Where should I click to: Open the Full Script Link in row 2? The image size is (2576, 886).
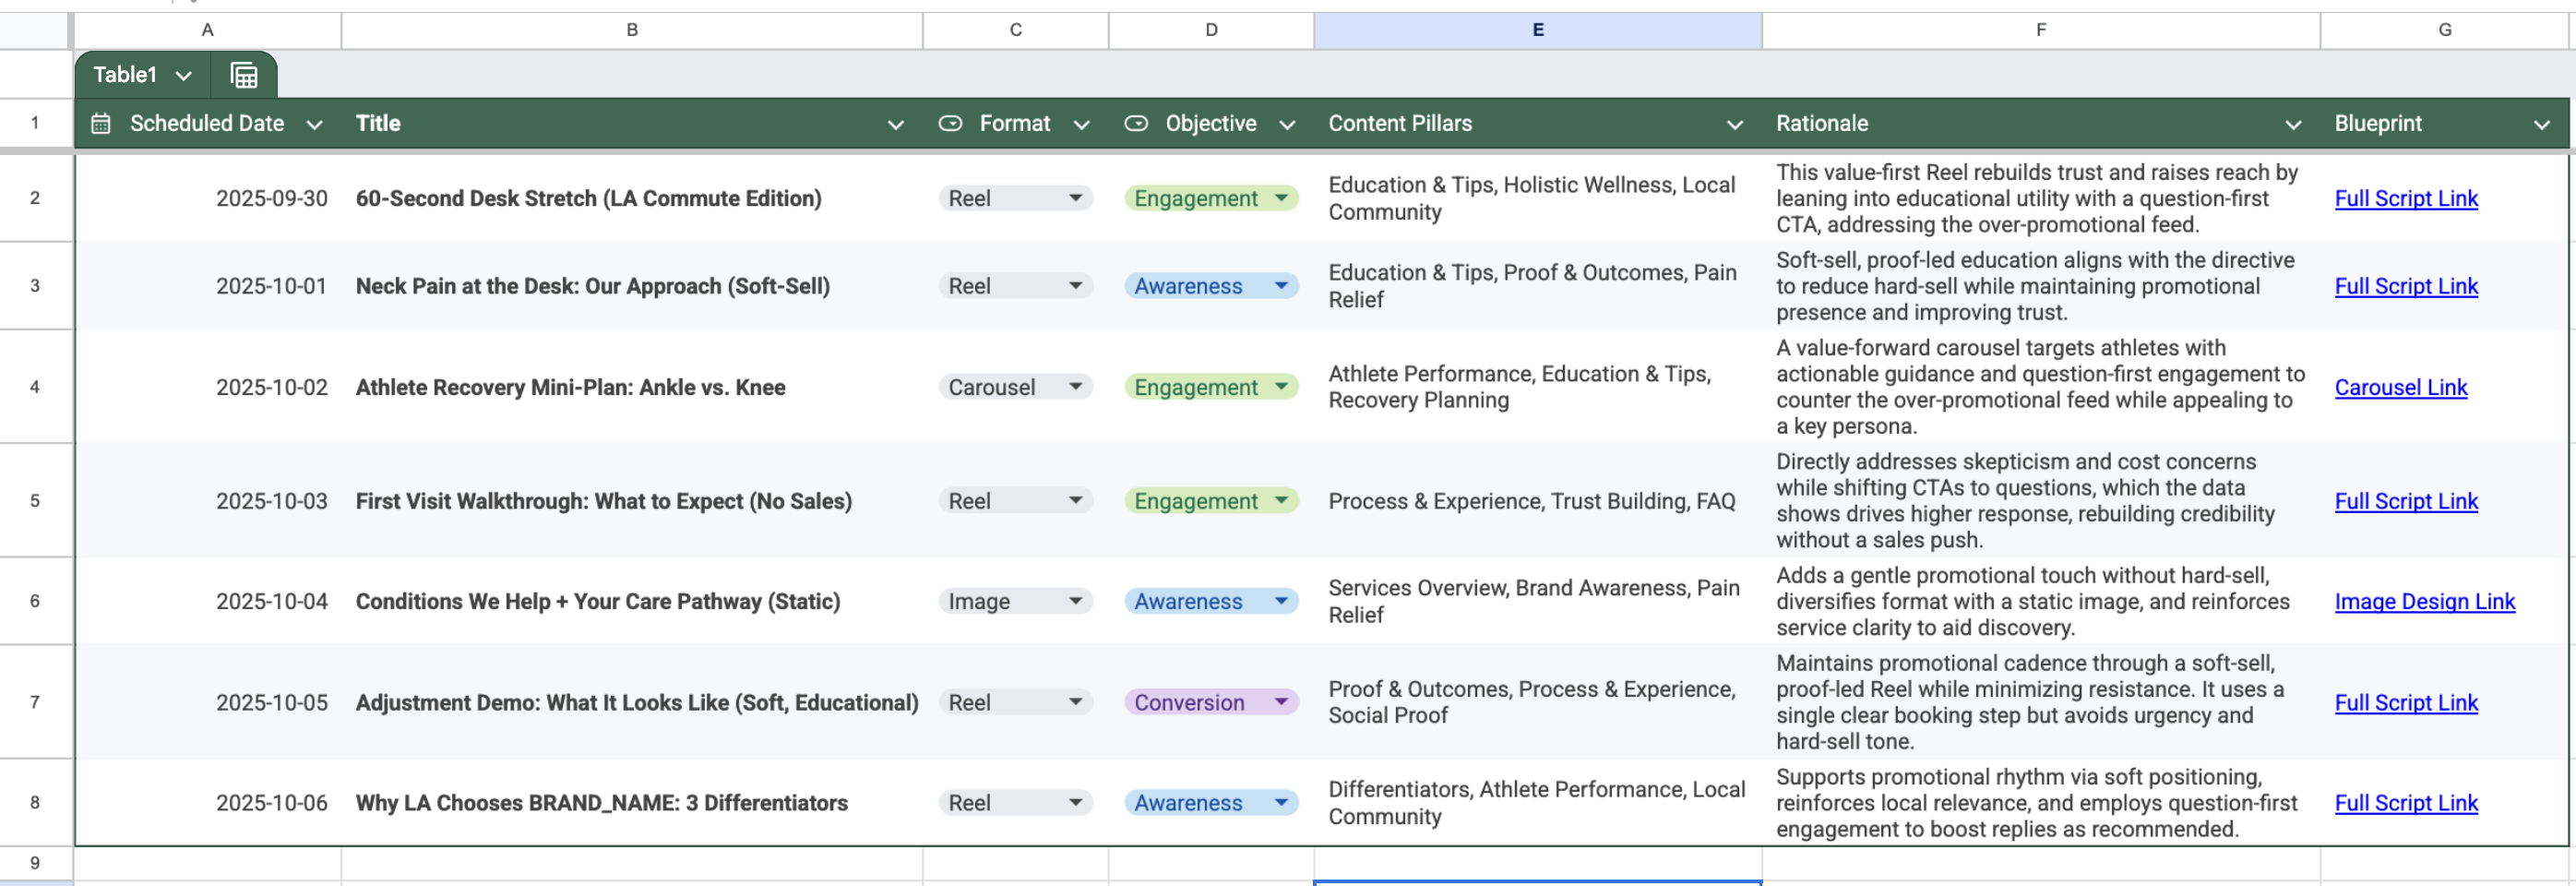[2406, 198]
